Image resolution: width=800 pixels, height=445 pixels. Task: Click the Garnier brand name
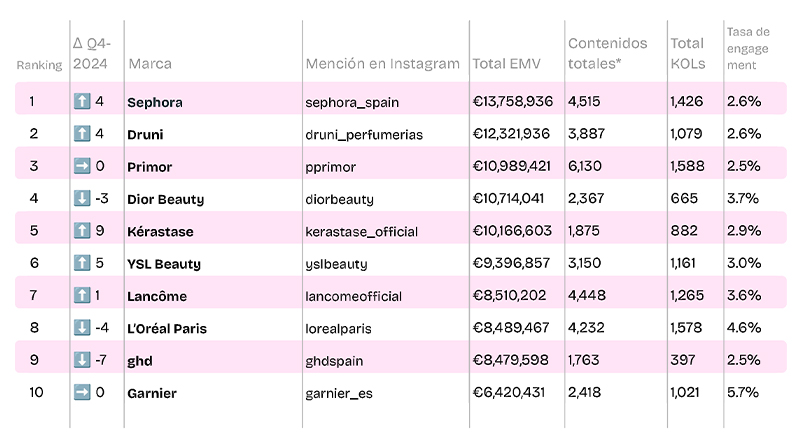pos(152,394)
